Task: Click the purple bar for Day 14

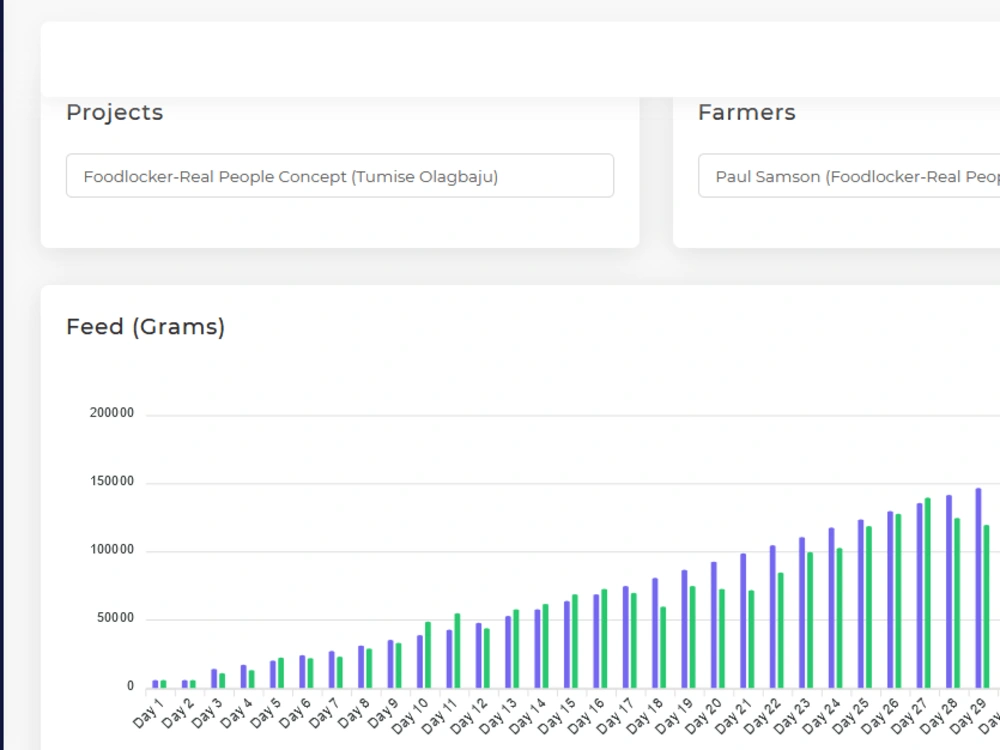Action: coord(538,649)
